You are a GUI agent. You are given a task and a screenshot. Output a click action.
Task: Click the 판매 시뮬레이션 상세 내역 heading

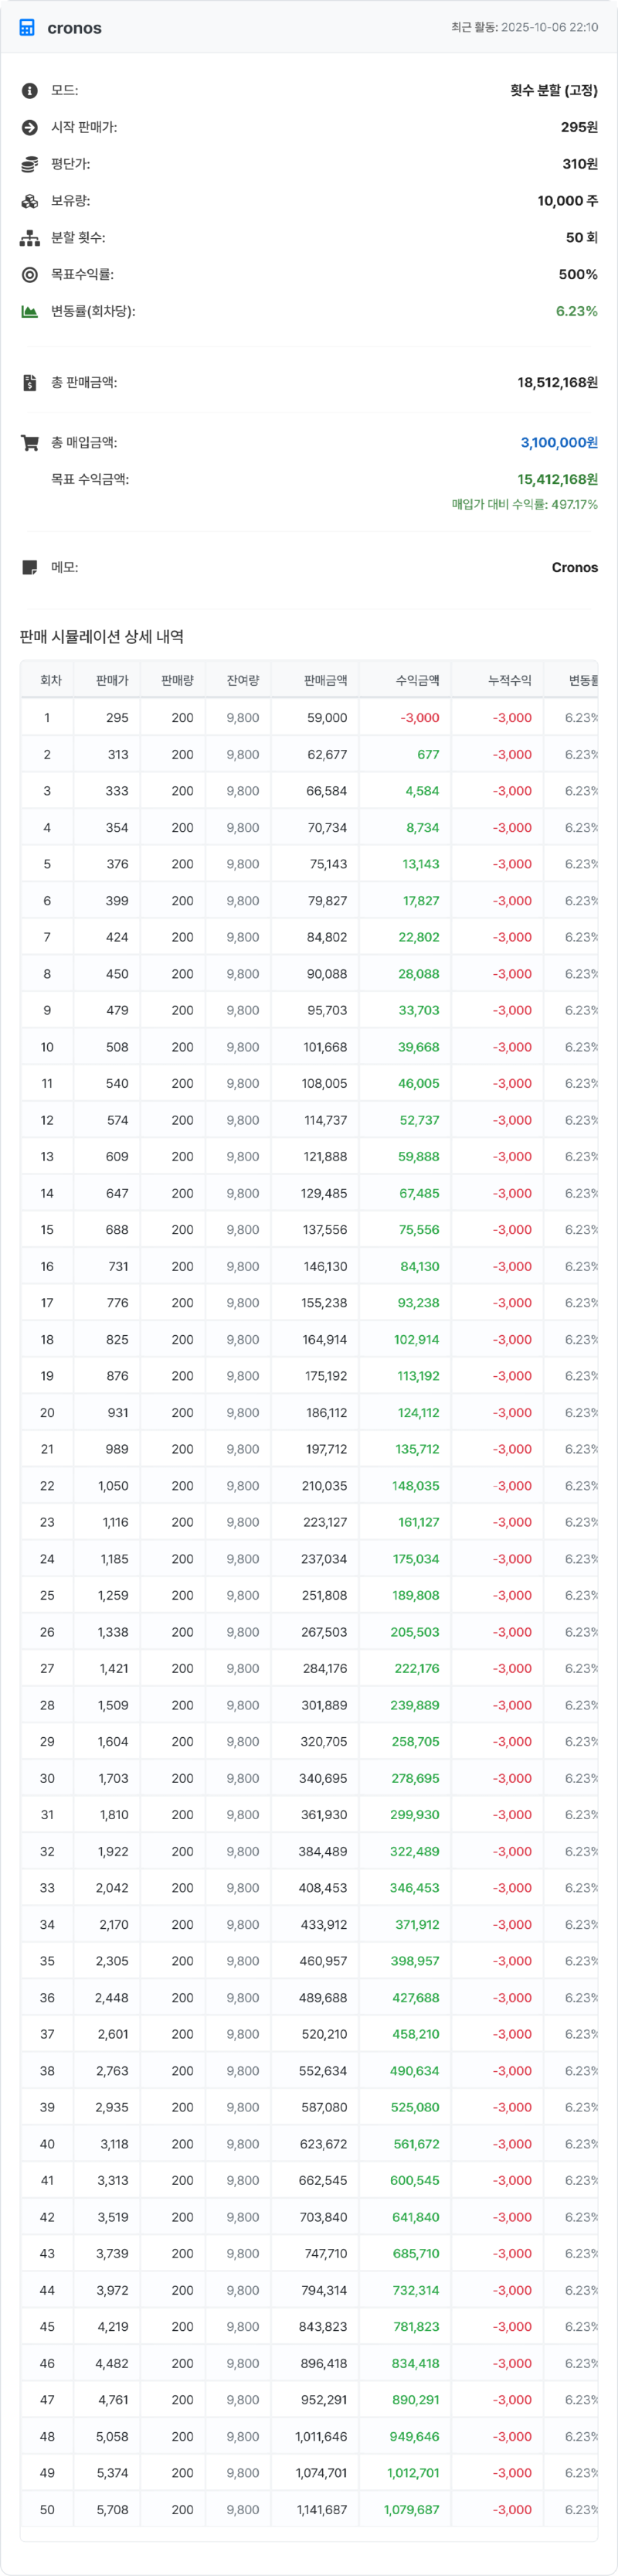point(102,637)
